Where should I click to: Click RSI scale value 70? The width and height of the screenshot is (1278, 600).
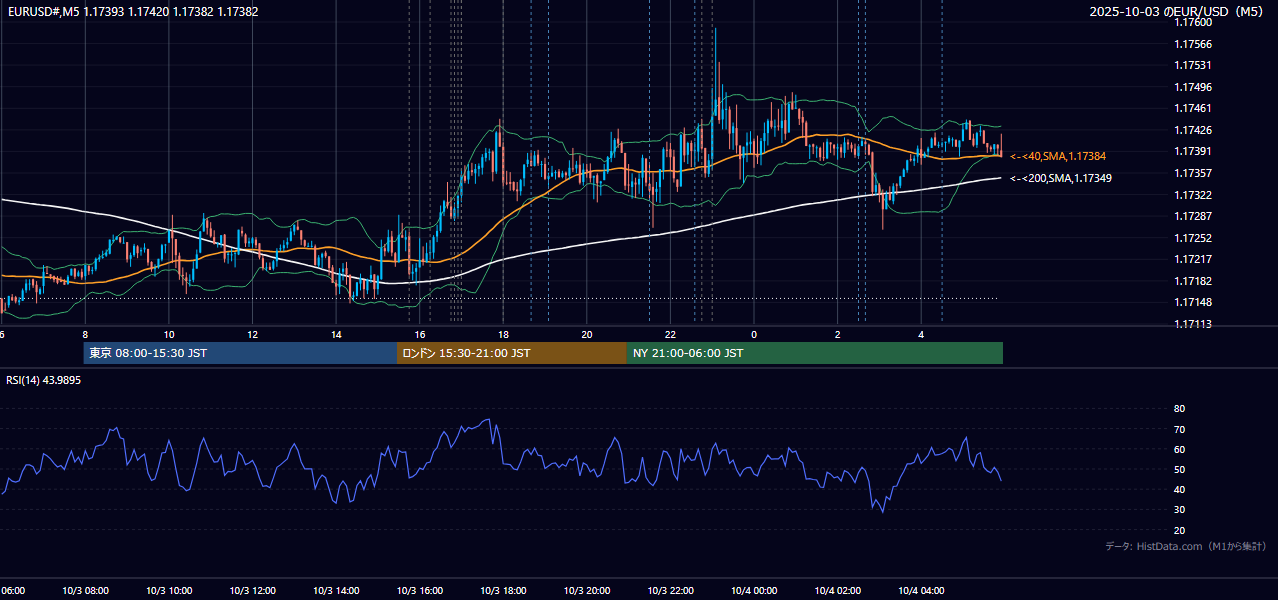coord(1179,429)
